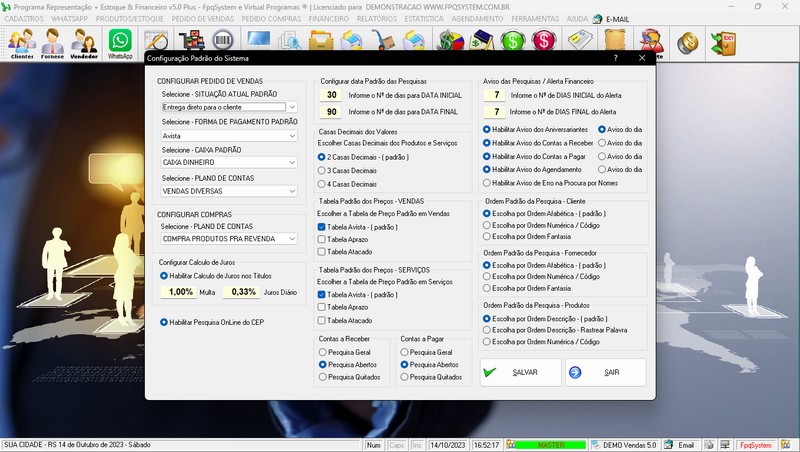This screenshot has height=452, width=800.
Task: Click the SALVAR button
Action: (x=520, y=372)
